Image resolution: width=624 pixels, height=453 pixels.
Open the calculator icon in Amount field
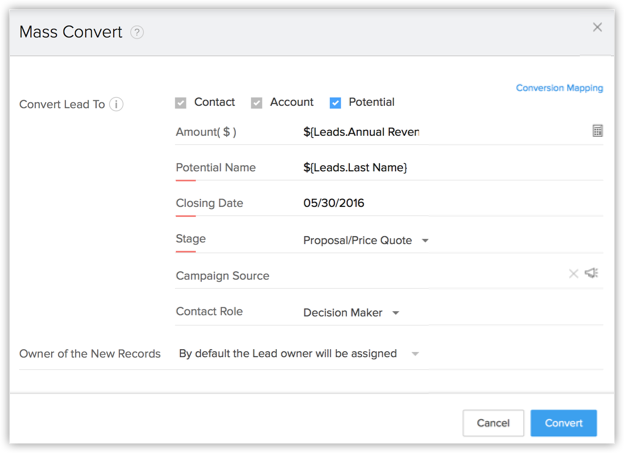click(597, 131)
